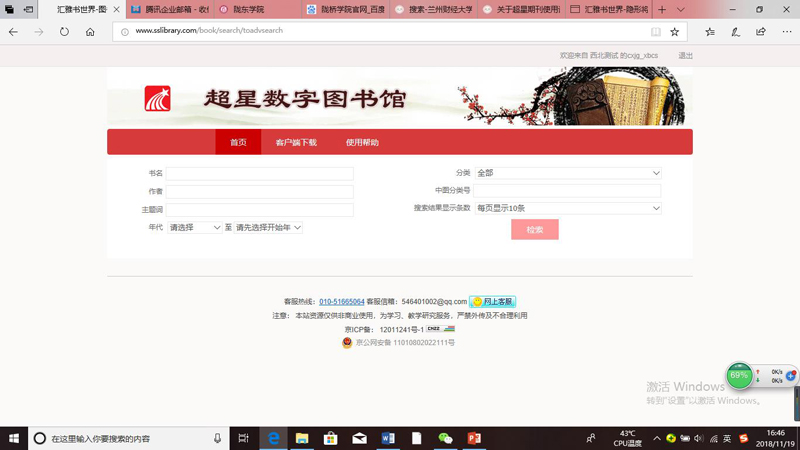Open the 首页 navigation item
The height and width of the screenshot is (450, 800).
tap(238, 142)
